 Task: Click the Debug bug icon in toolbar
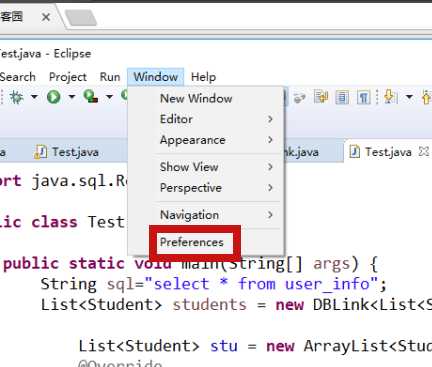coord(16,97)
